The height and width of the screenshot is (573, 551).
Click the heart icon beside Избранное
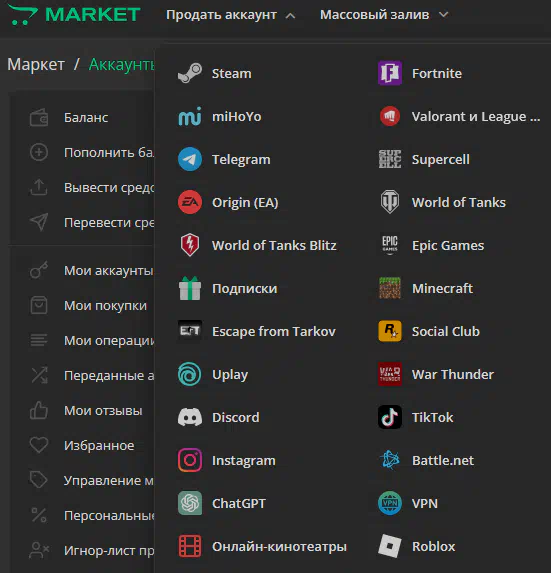[x=39, y=445]
